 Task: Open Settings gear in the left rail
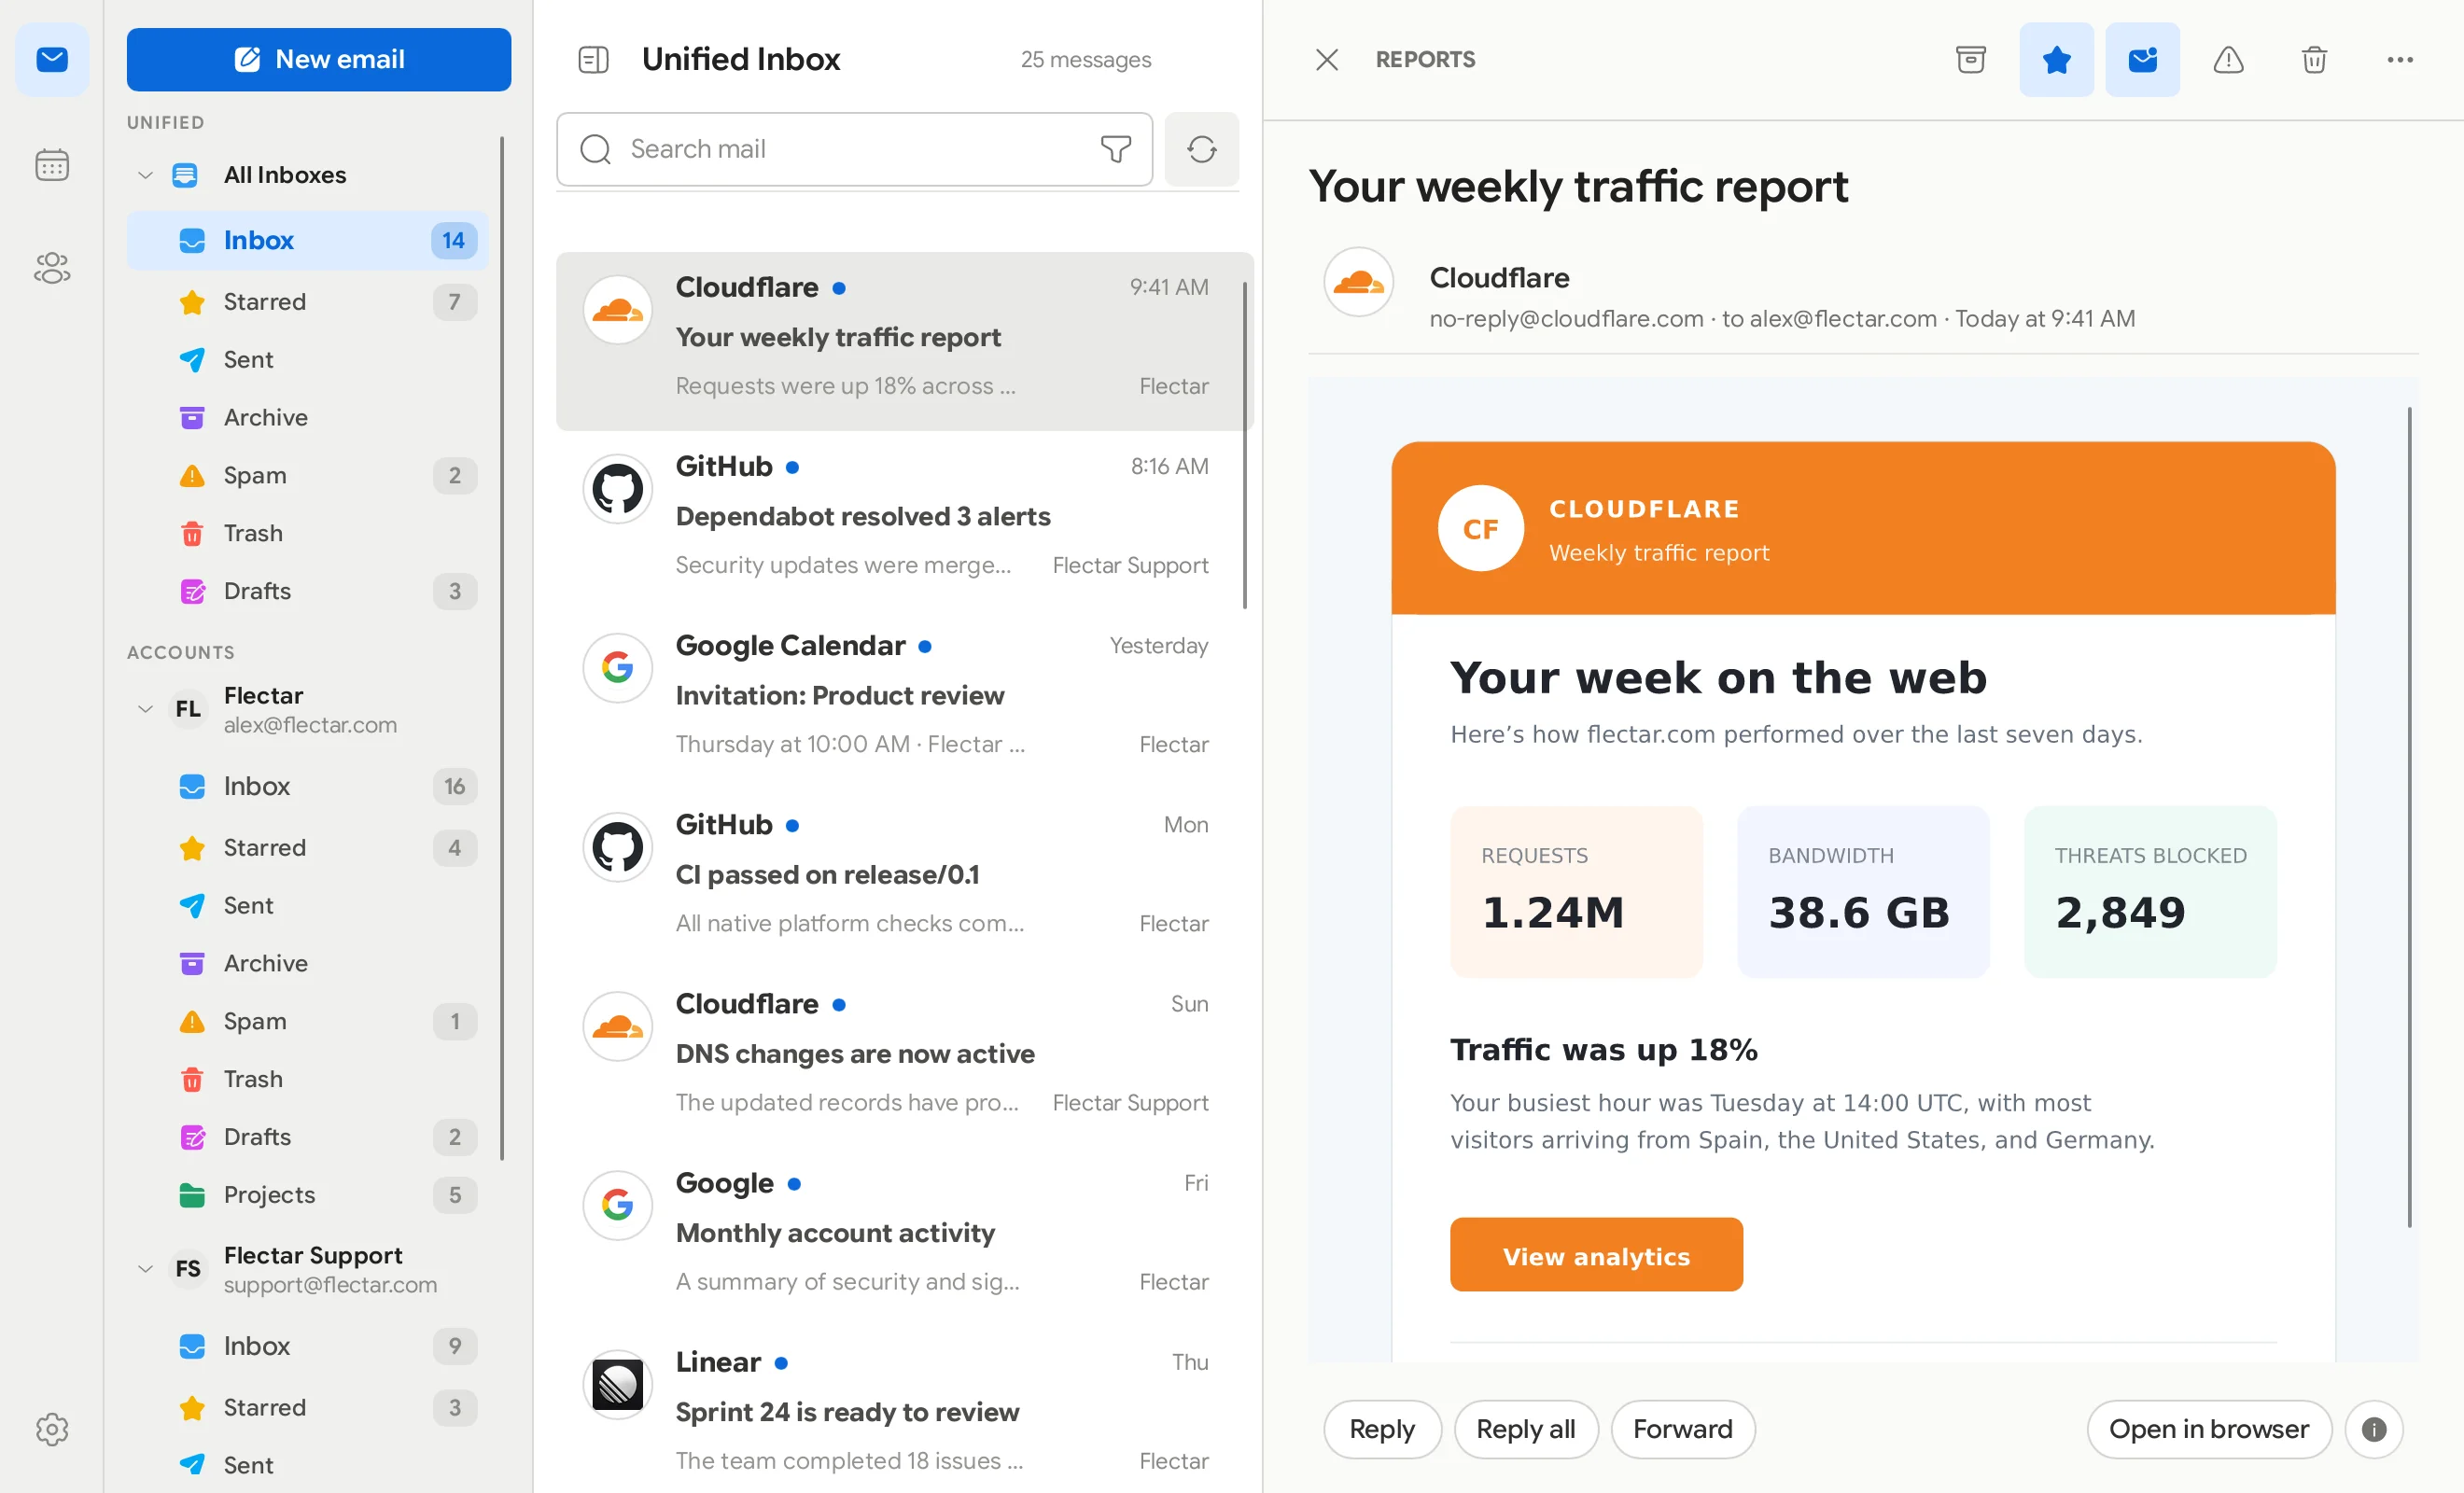click(52, 1429)
